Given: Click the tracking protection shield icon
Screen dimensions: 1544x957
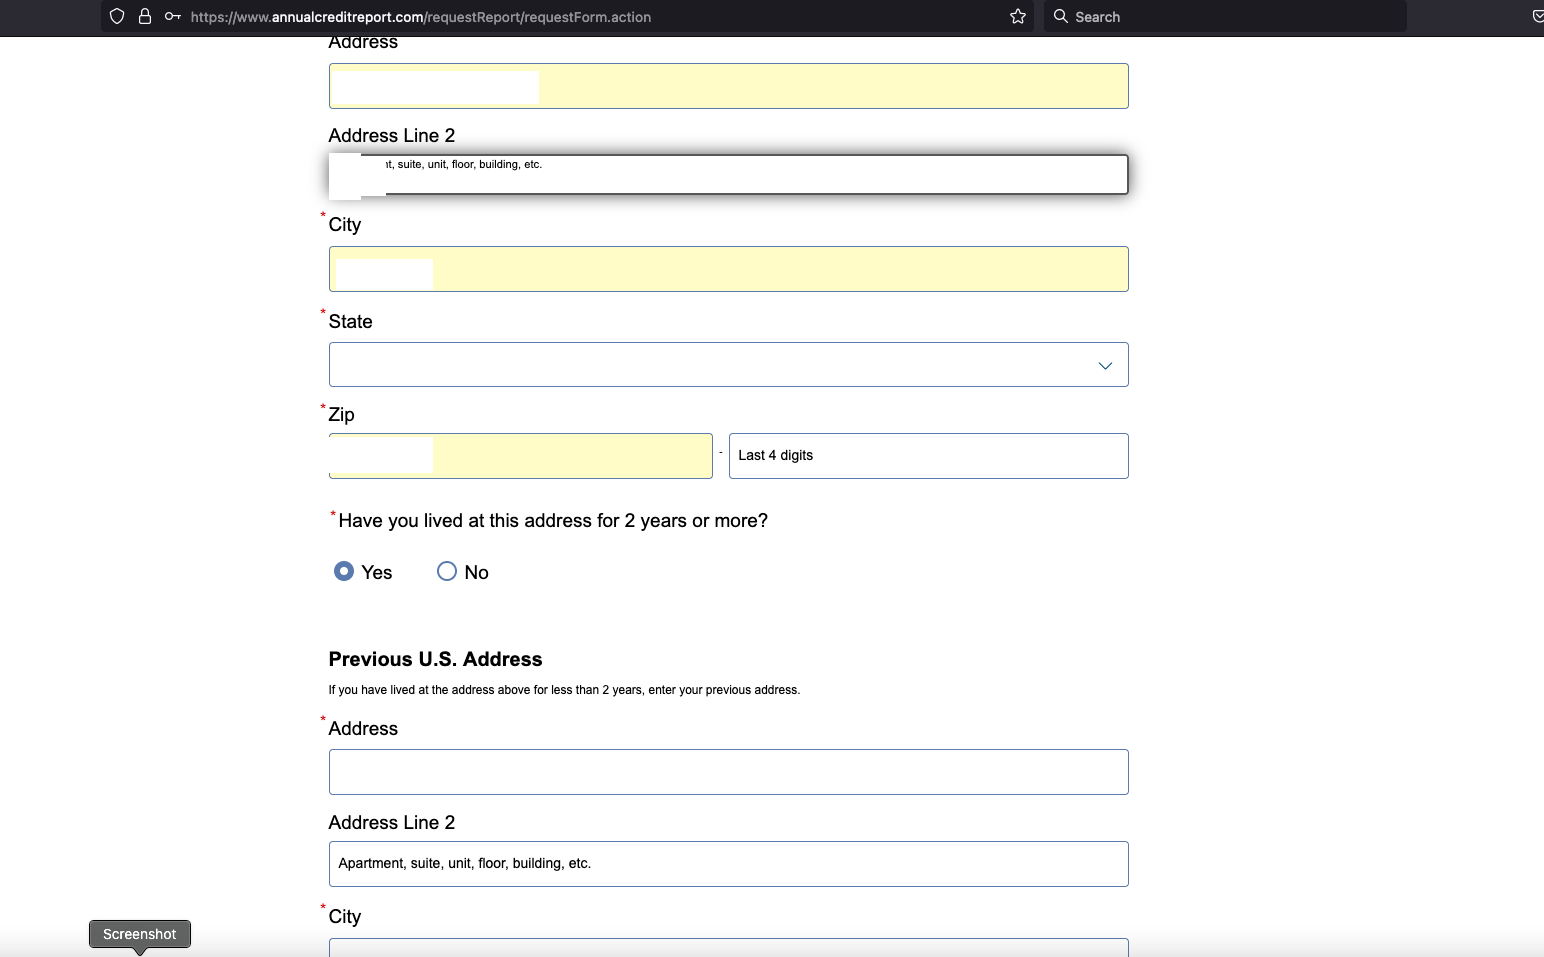Looking at the screenshot, I should click(117, 17).
